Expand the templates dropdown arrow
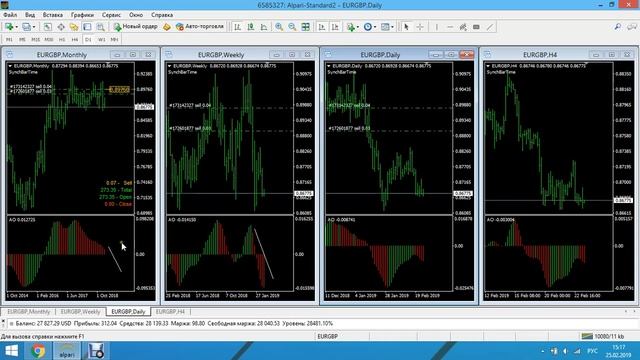The width and height of the screenshot is (640, 360). [392, 27]
